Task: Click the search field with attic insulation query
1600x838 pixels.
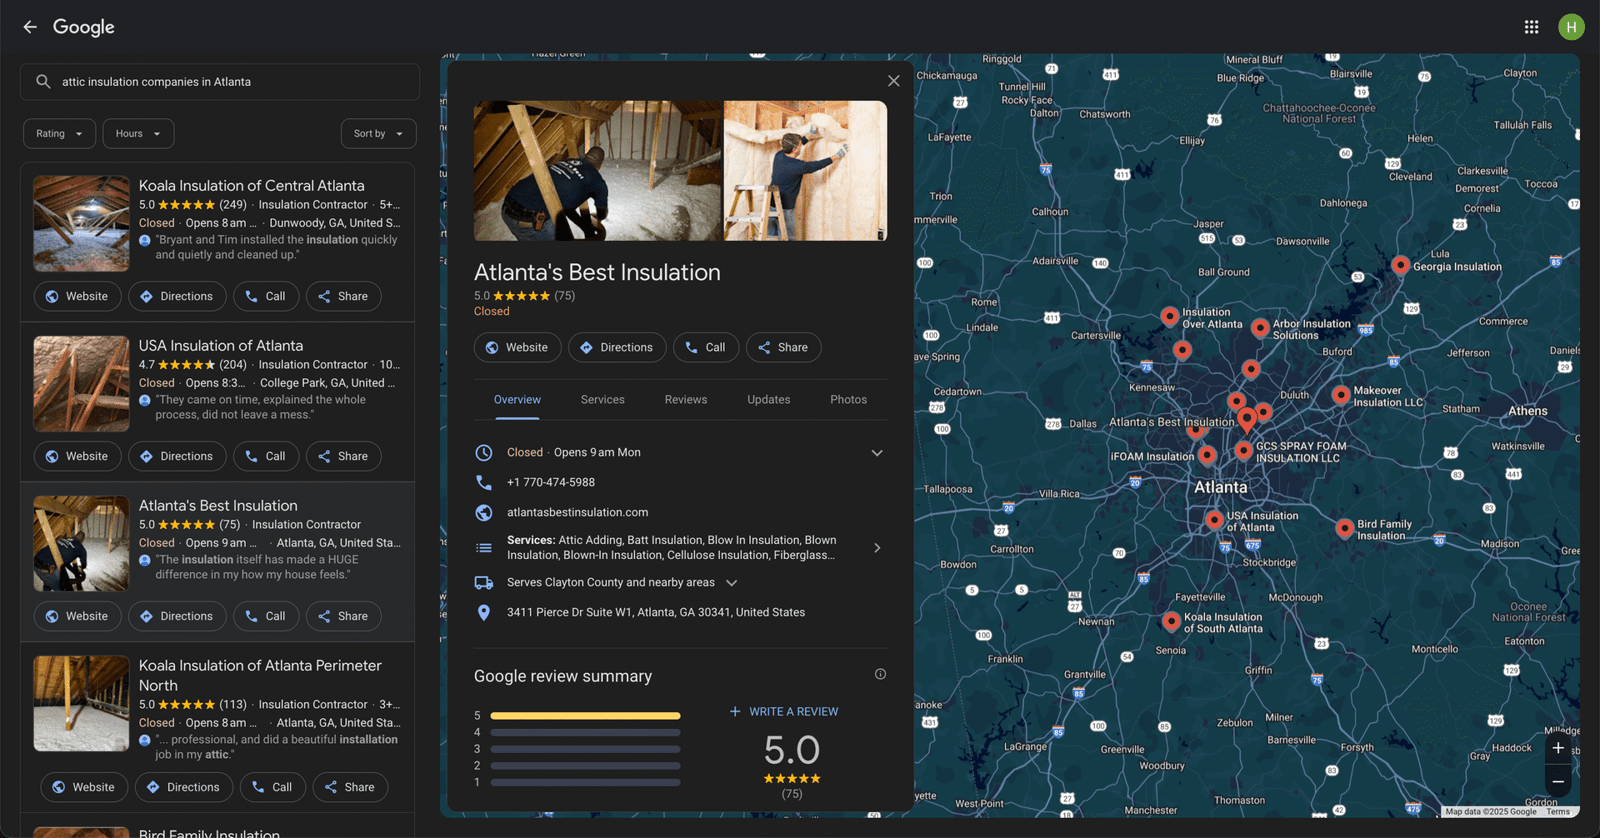Action: coord(220,82)
